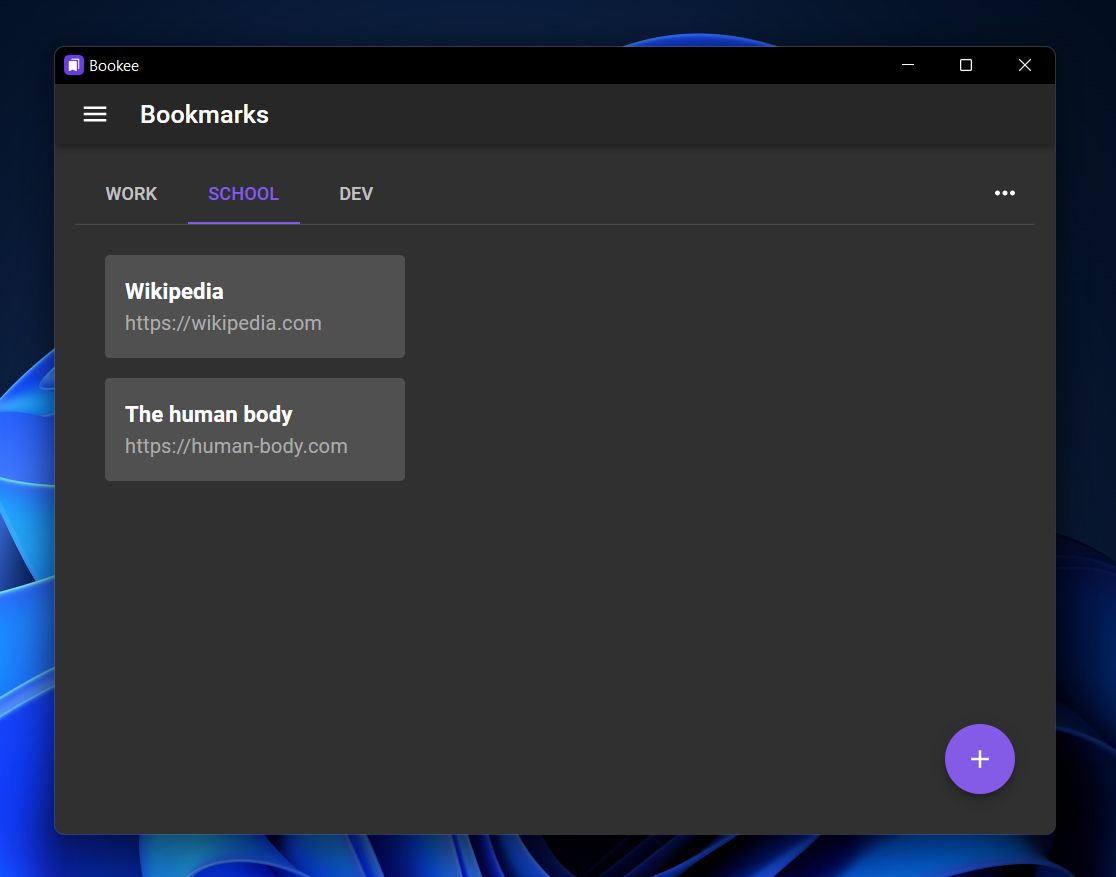Close the Bookee application

click(x=1024, y=65)
